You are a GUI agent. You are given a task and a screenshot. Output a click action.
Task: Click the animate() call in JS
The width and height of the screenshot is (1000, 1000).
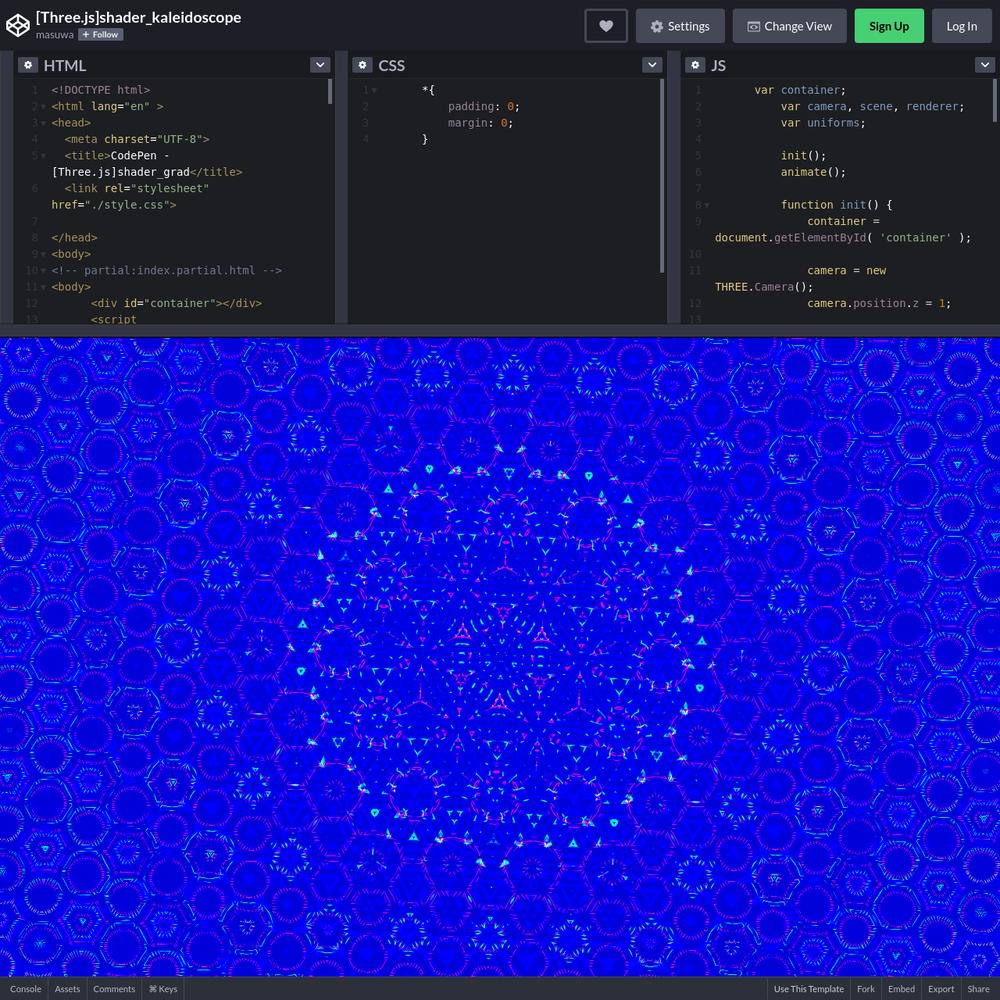pos(812,172)
